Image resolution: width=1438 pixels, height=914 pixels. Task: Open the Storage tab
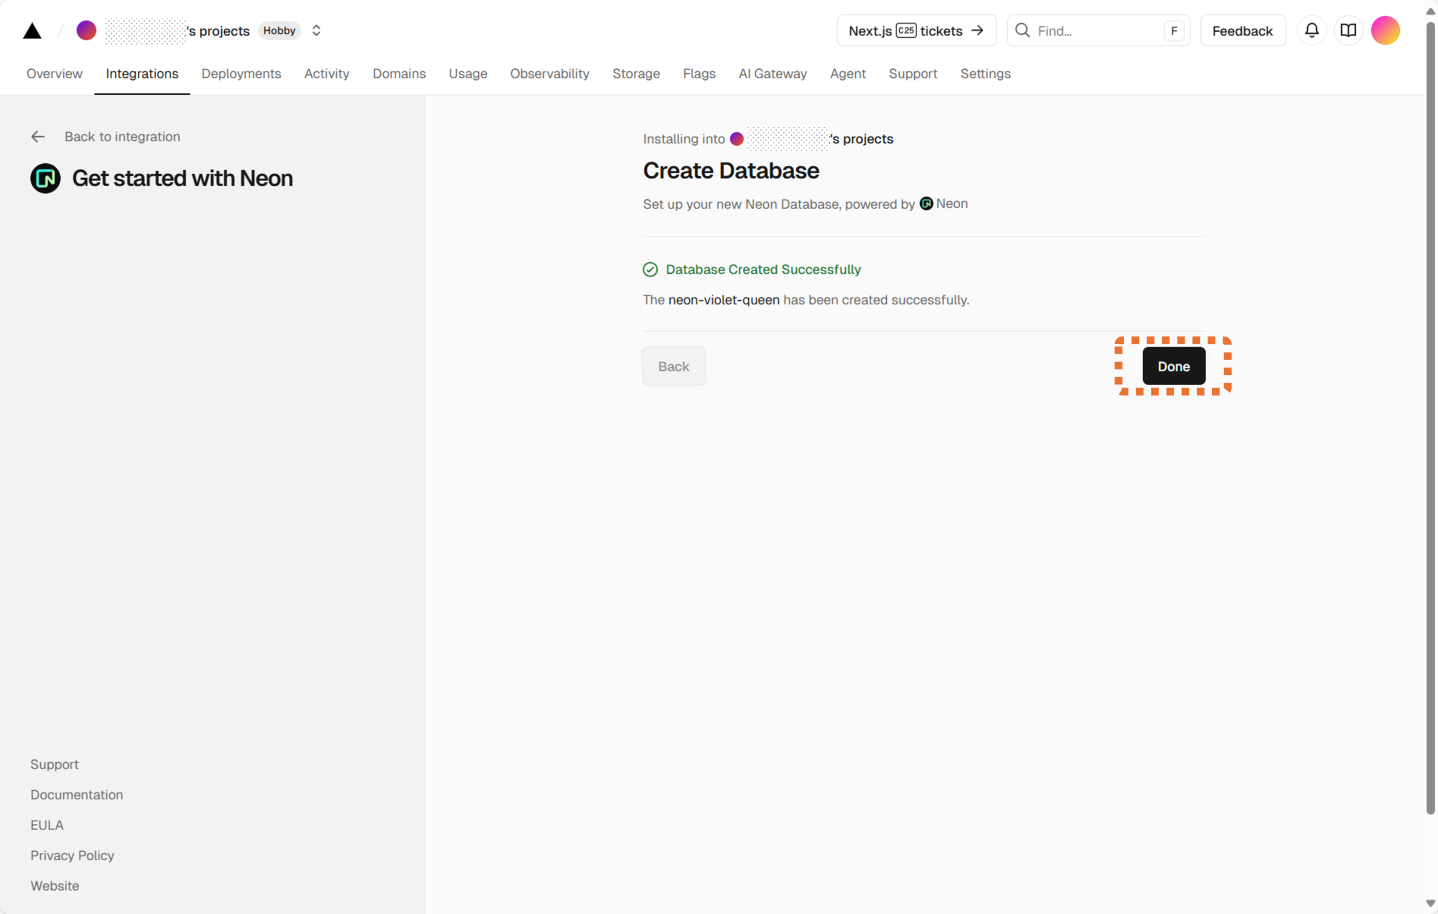point(636,74)
